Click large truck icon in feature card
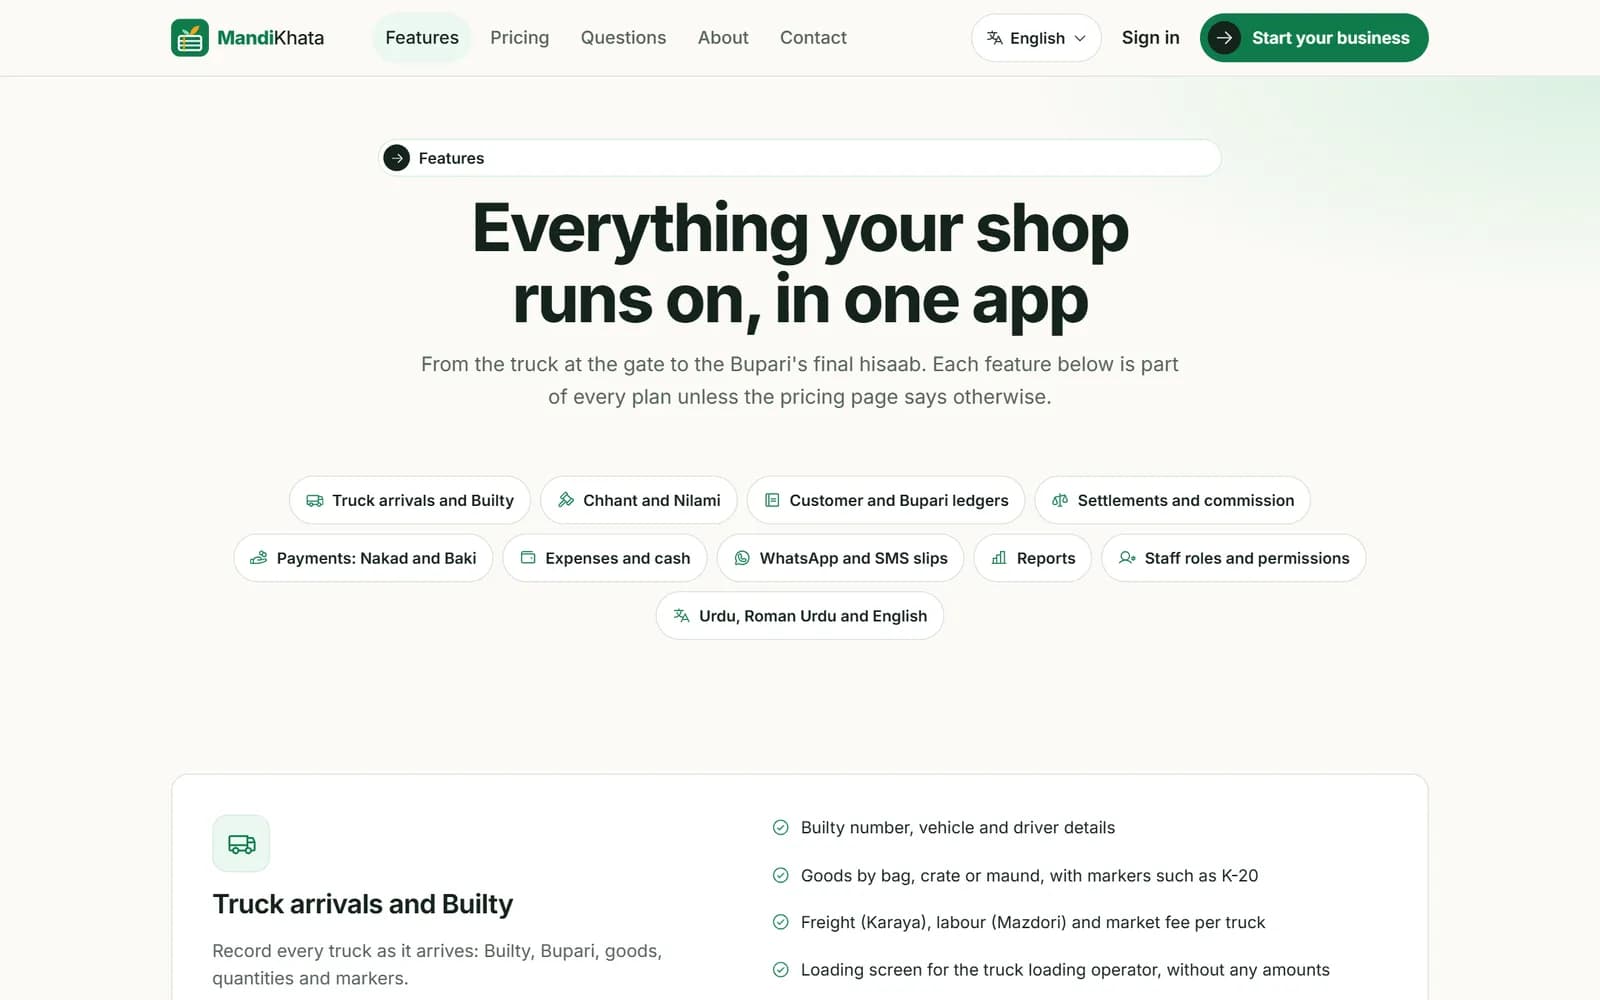 [x=241, y=844]
